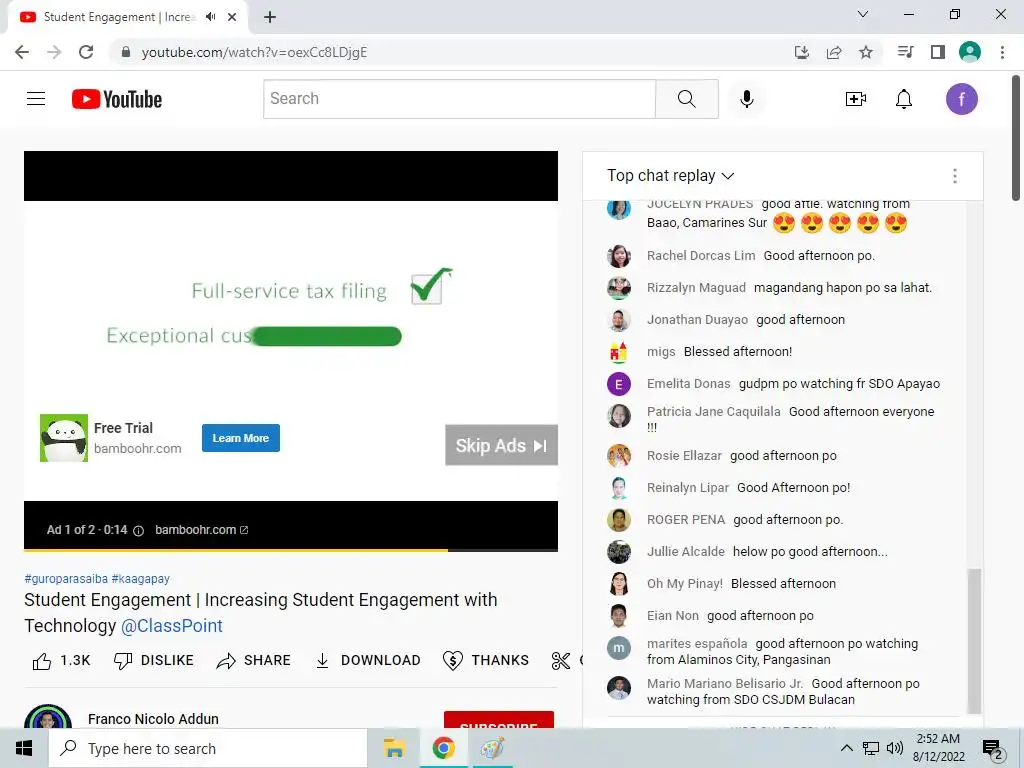Click Emelita Donas chat message
The image size is (1024, 768).
click(839, 383)
